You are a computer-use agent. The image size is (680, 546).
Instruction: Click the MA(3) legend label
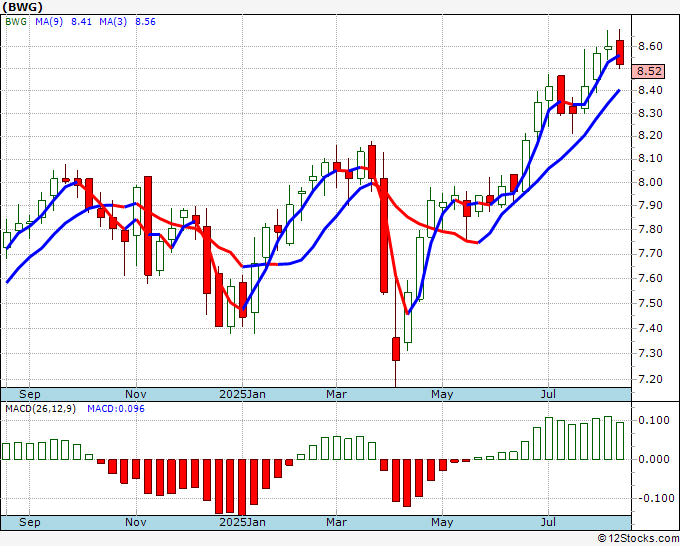[113, 22]
